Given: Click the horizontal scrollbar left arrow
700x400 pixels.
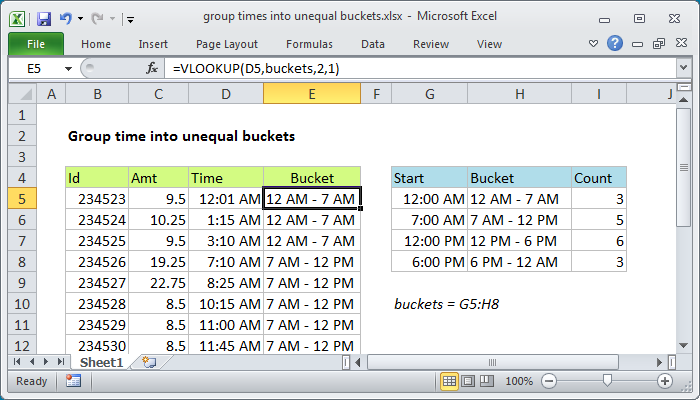Looking at the screenshot, I should (x=358, y=362).
